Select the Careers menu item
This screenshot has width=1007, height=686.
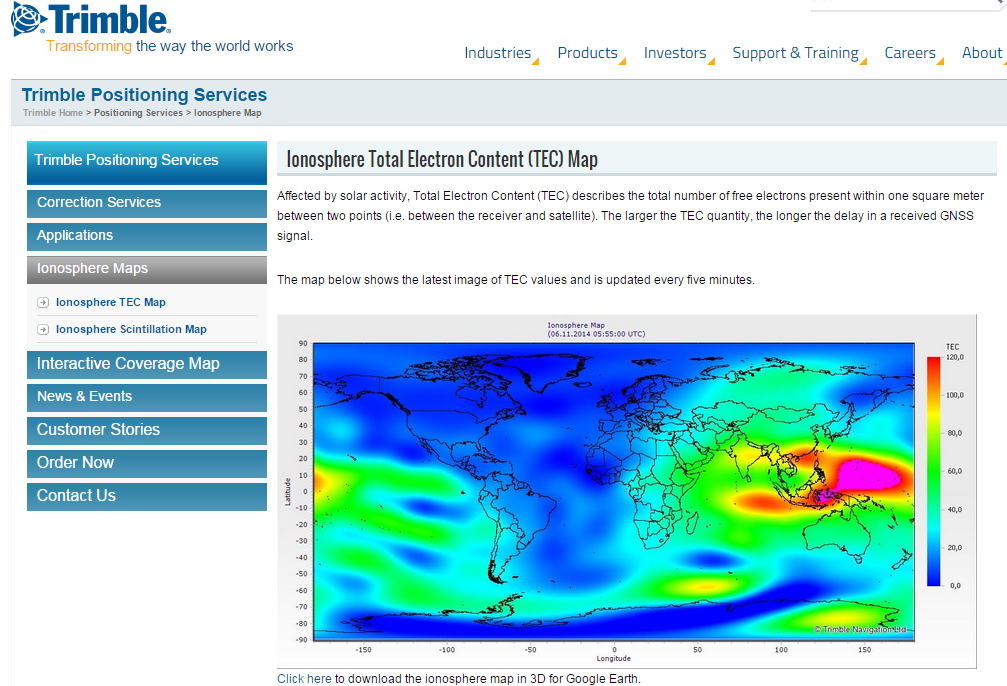click(x=909, y=52)
